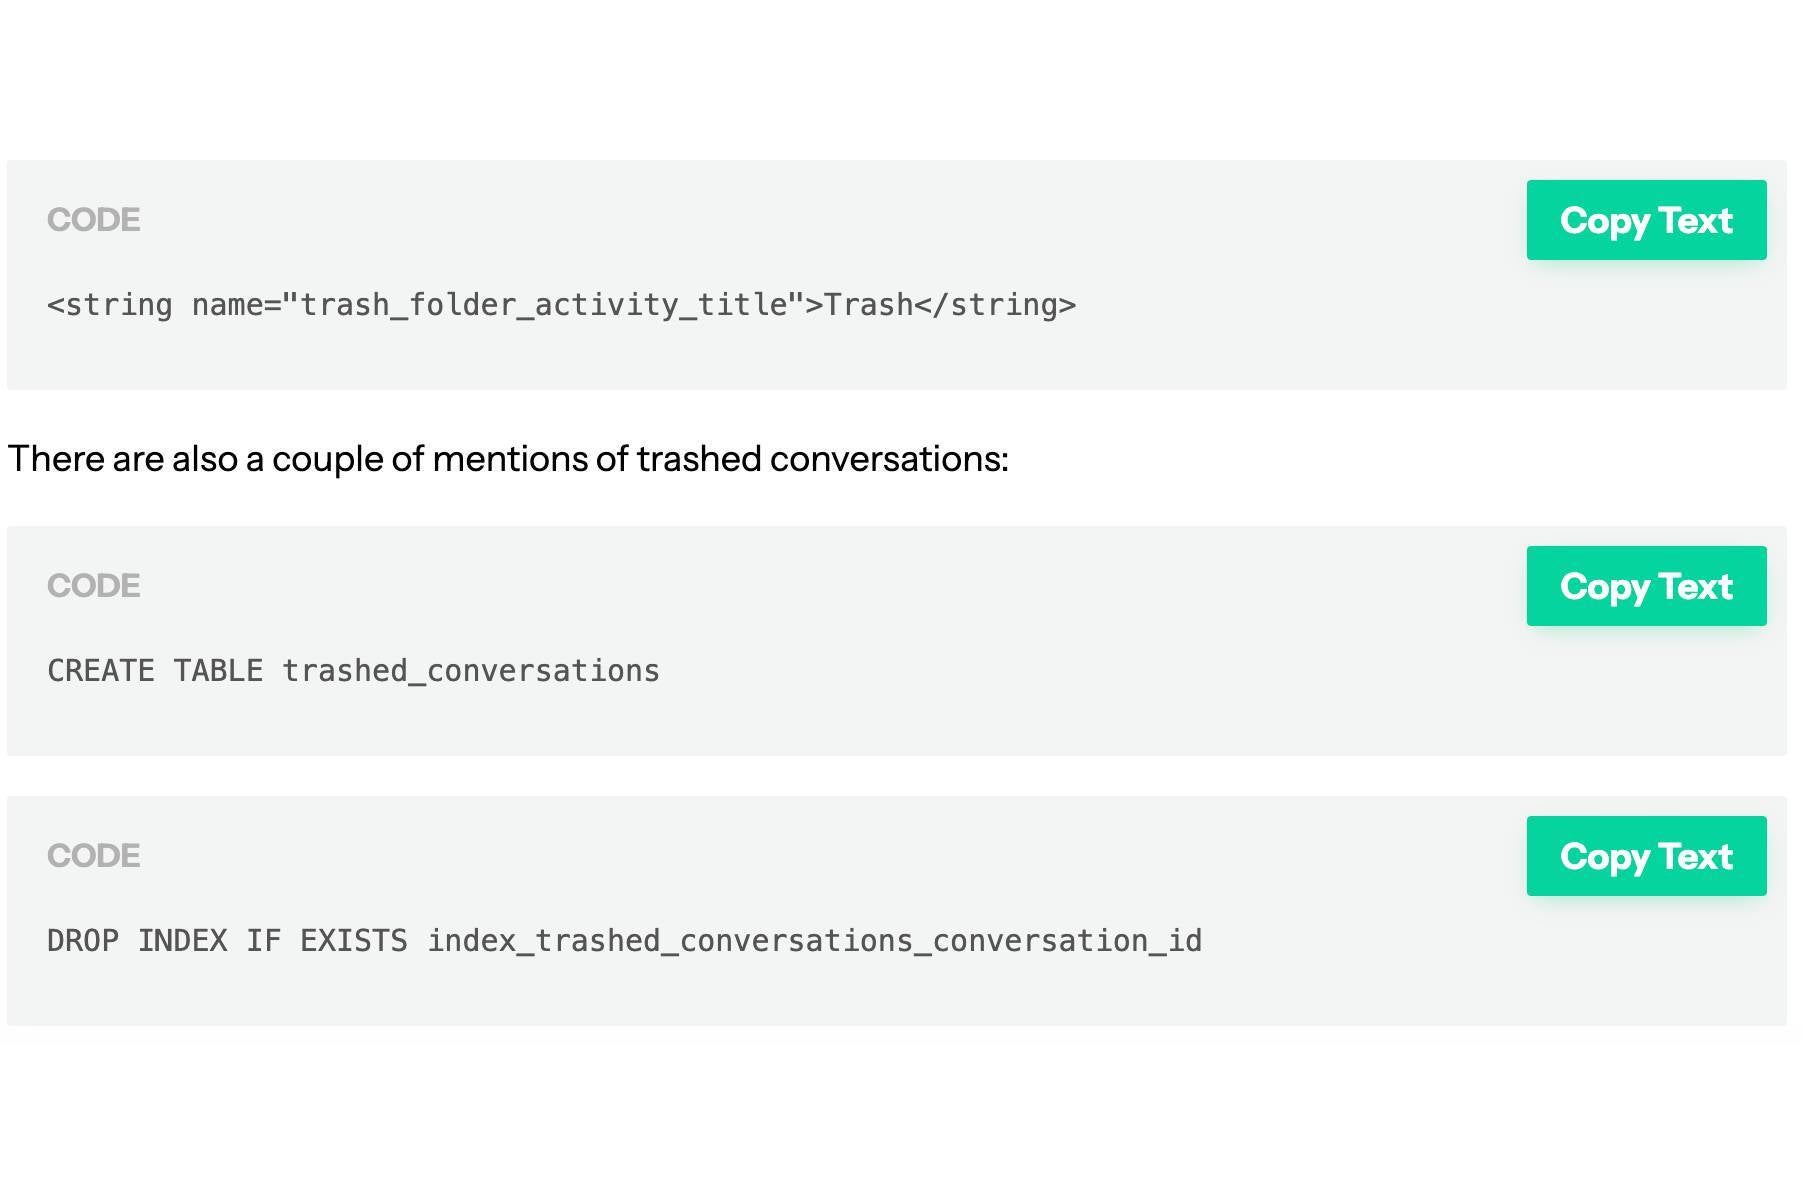Copy the trash_folder_activity_title string code
Viewport: 1802px width, 1194px height.
click(1645, 220)
